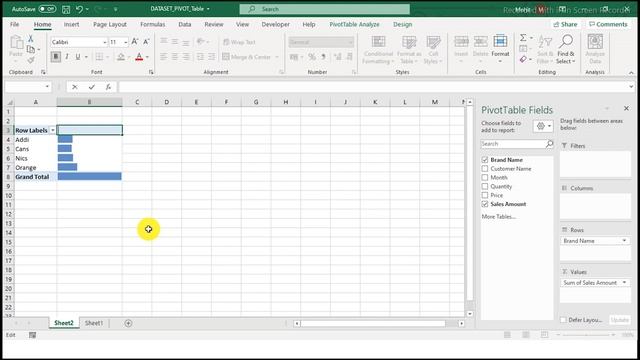Click the Fill Color bucket icon
Image resolution: width=640 pixels, height=360 pixels.
121,57
